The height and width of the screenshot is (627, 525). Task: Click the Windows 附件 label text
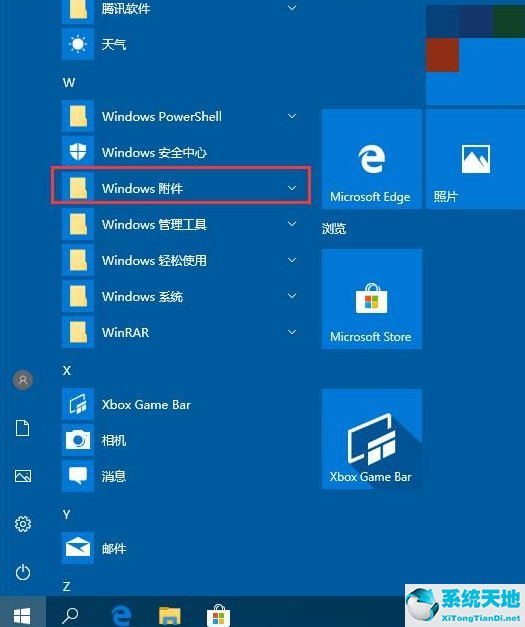point(142,188)
